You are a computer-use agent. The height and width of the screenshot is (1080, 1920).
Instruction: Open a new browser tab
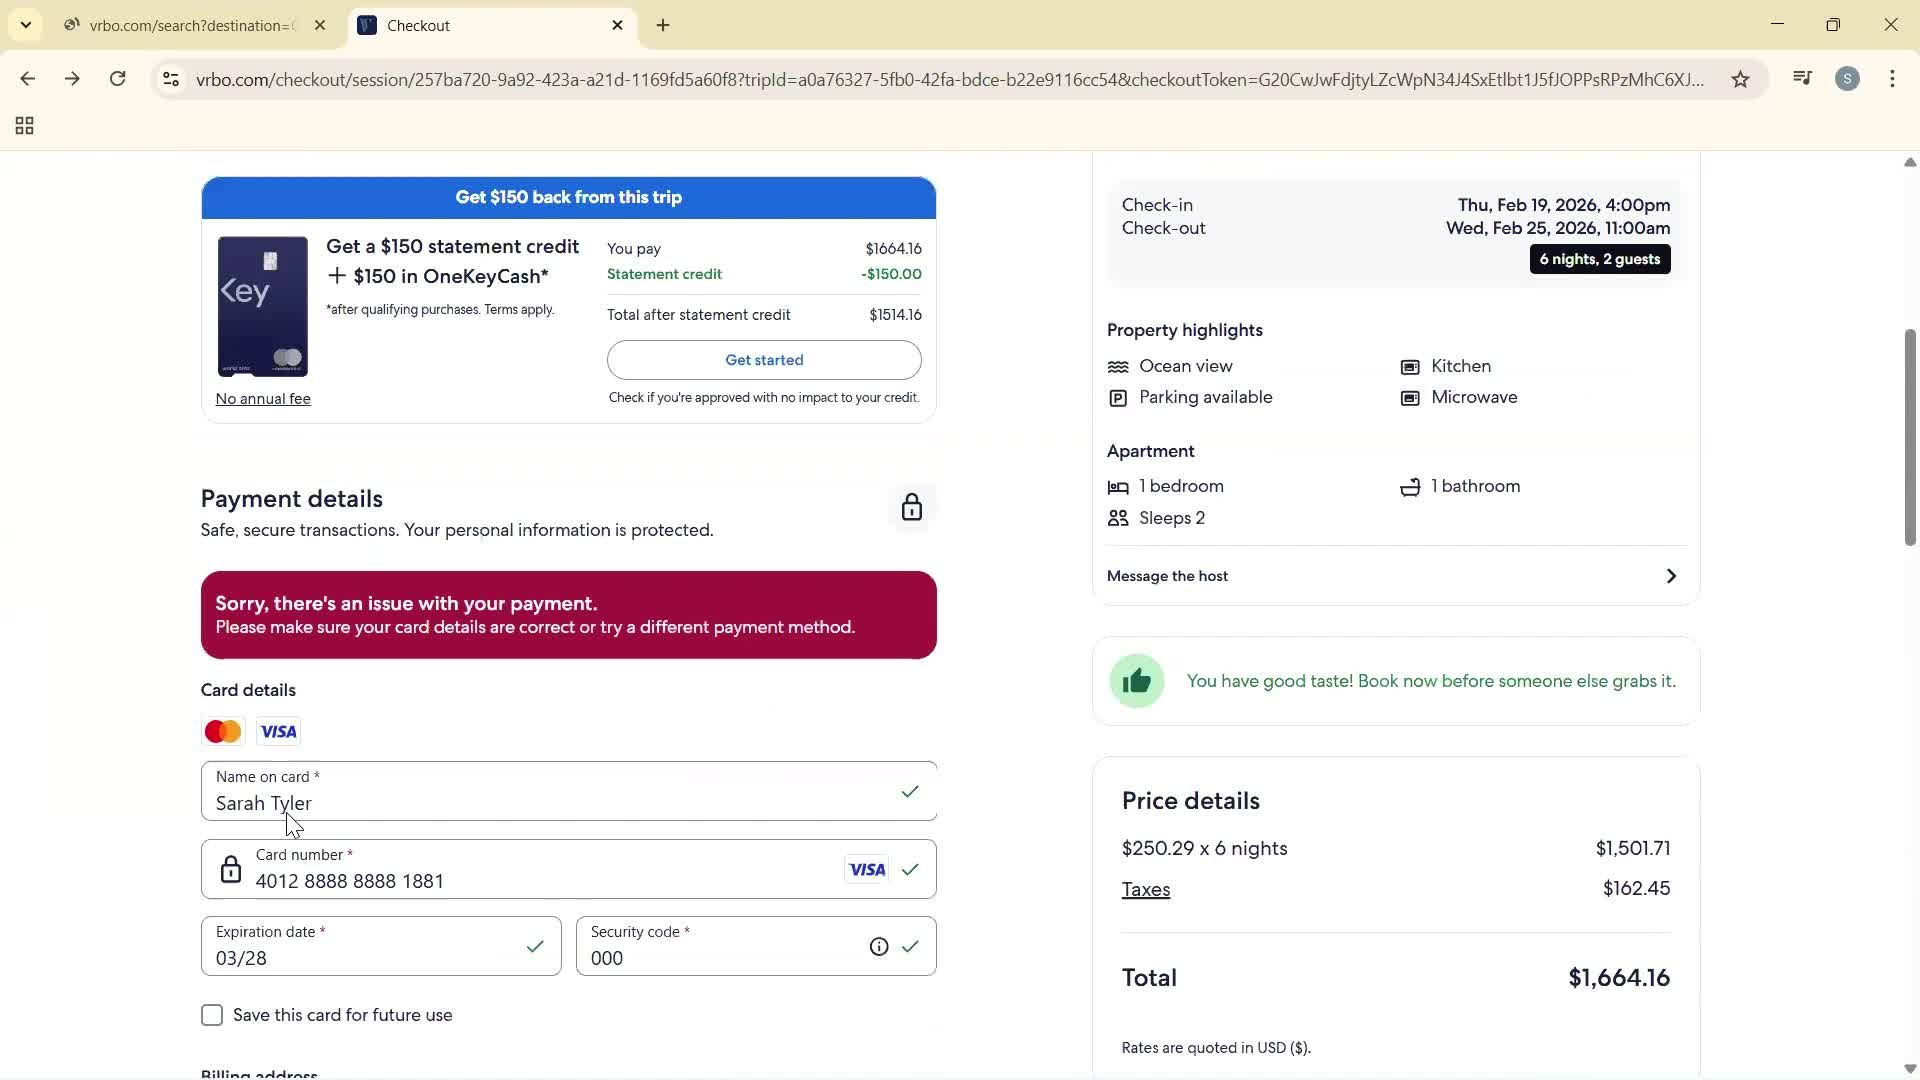pos(663,25)
